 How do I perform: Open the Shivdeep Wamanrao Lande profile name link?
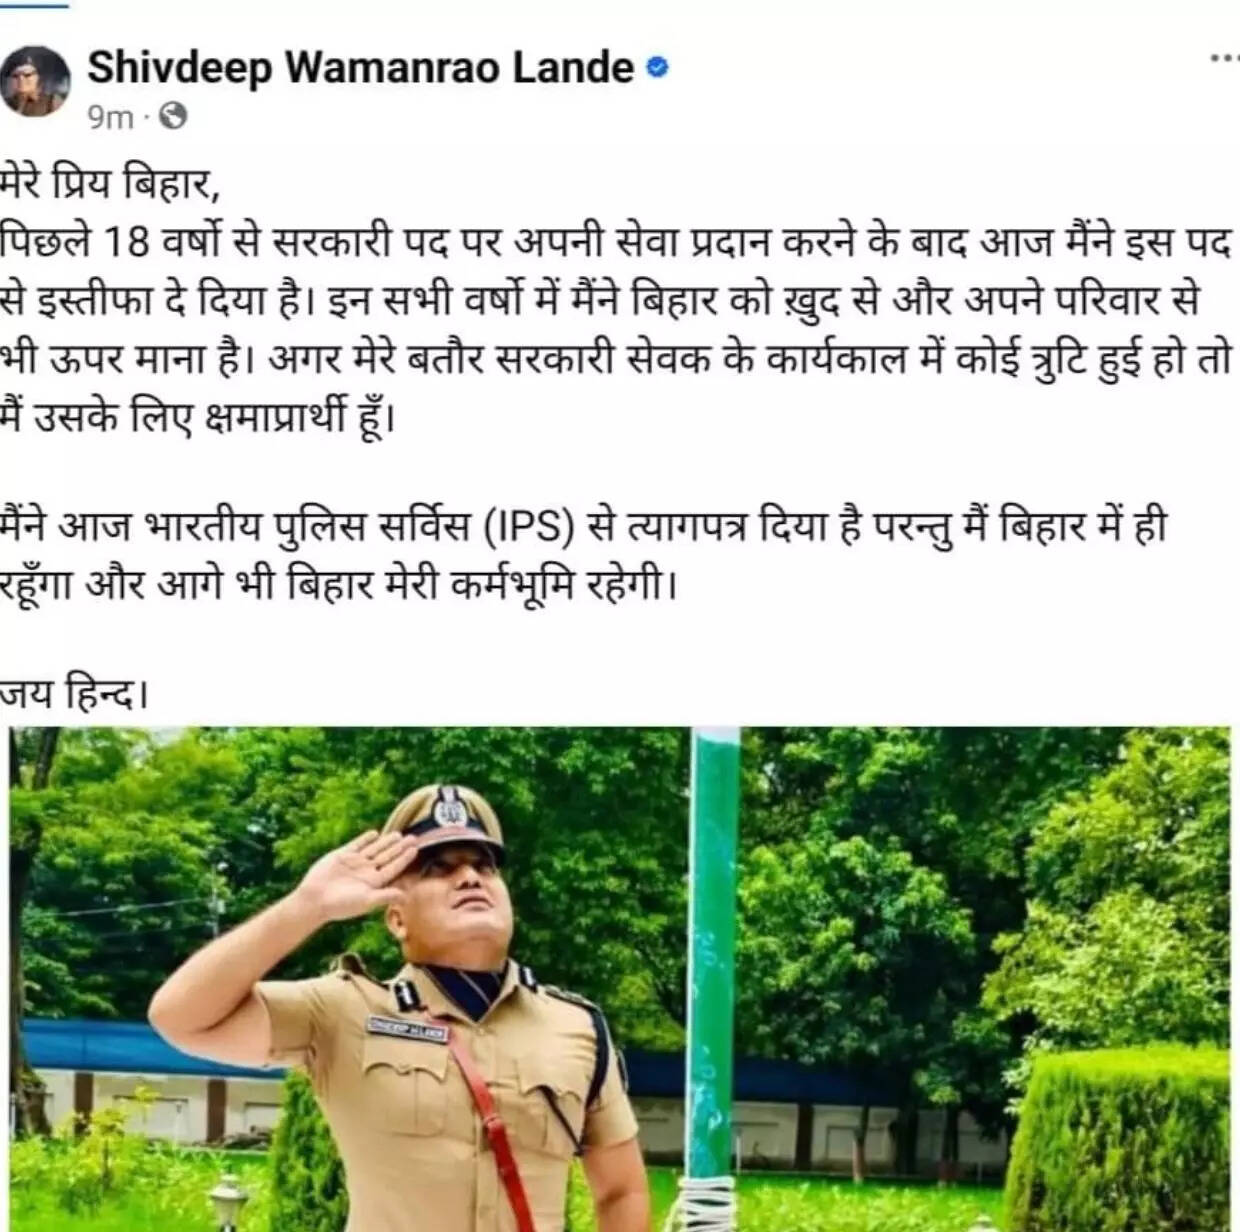pos(360,68)
